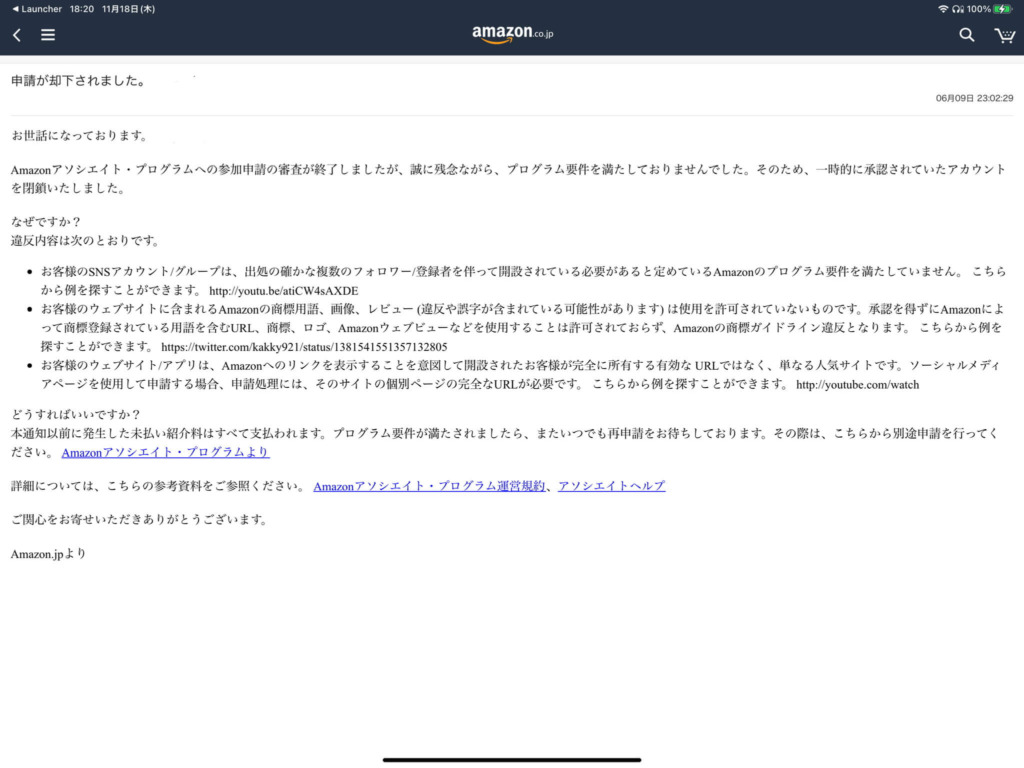Click the greeting お世話になっております。
The image size is (1024, 768).
pyautogui.click(x=81, y=136)
